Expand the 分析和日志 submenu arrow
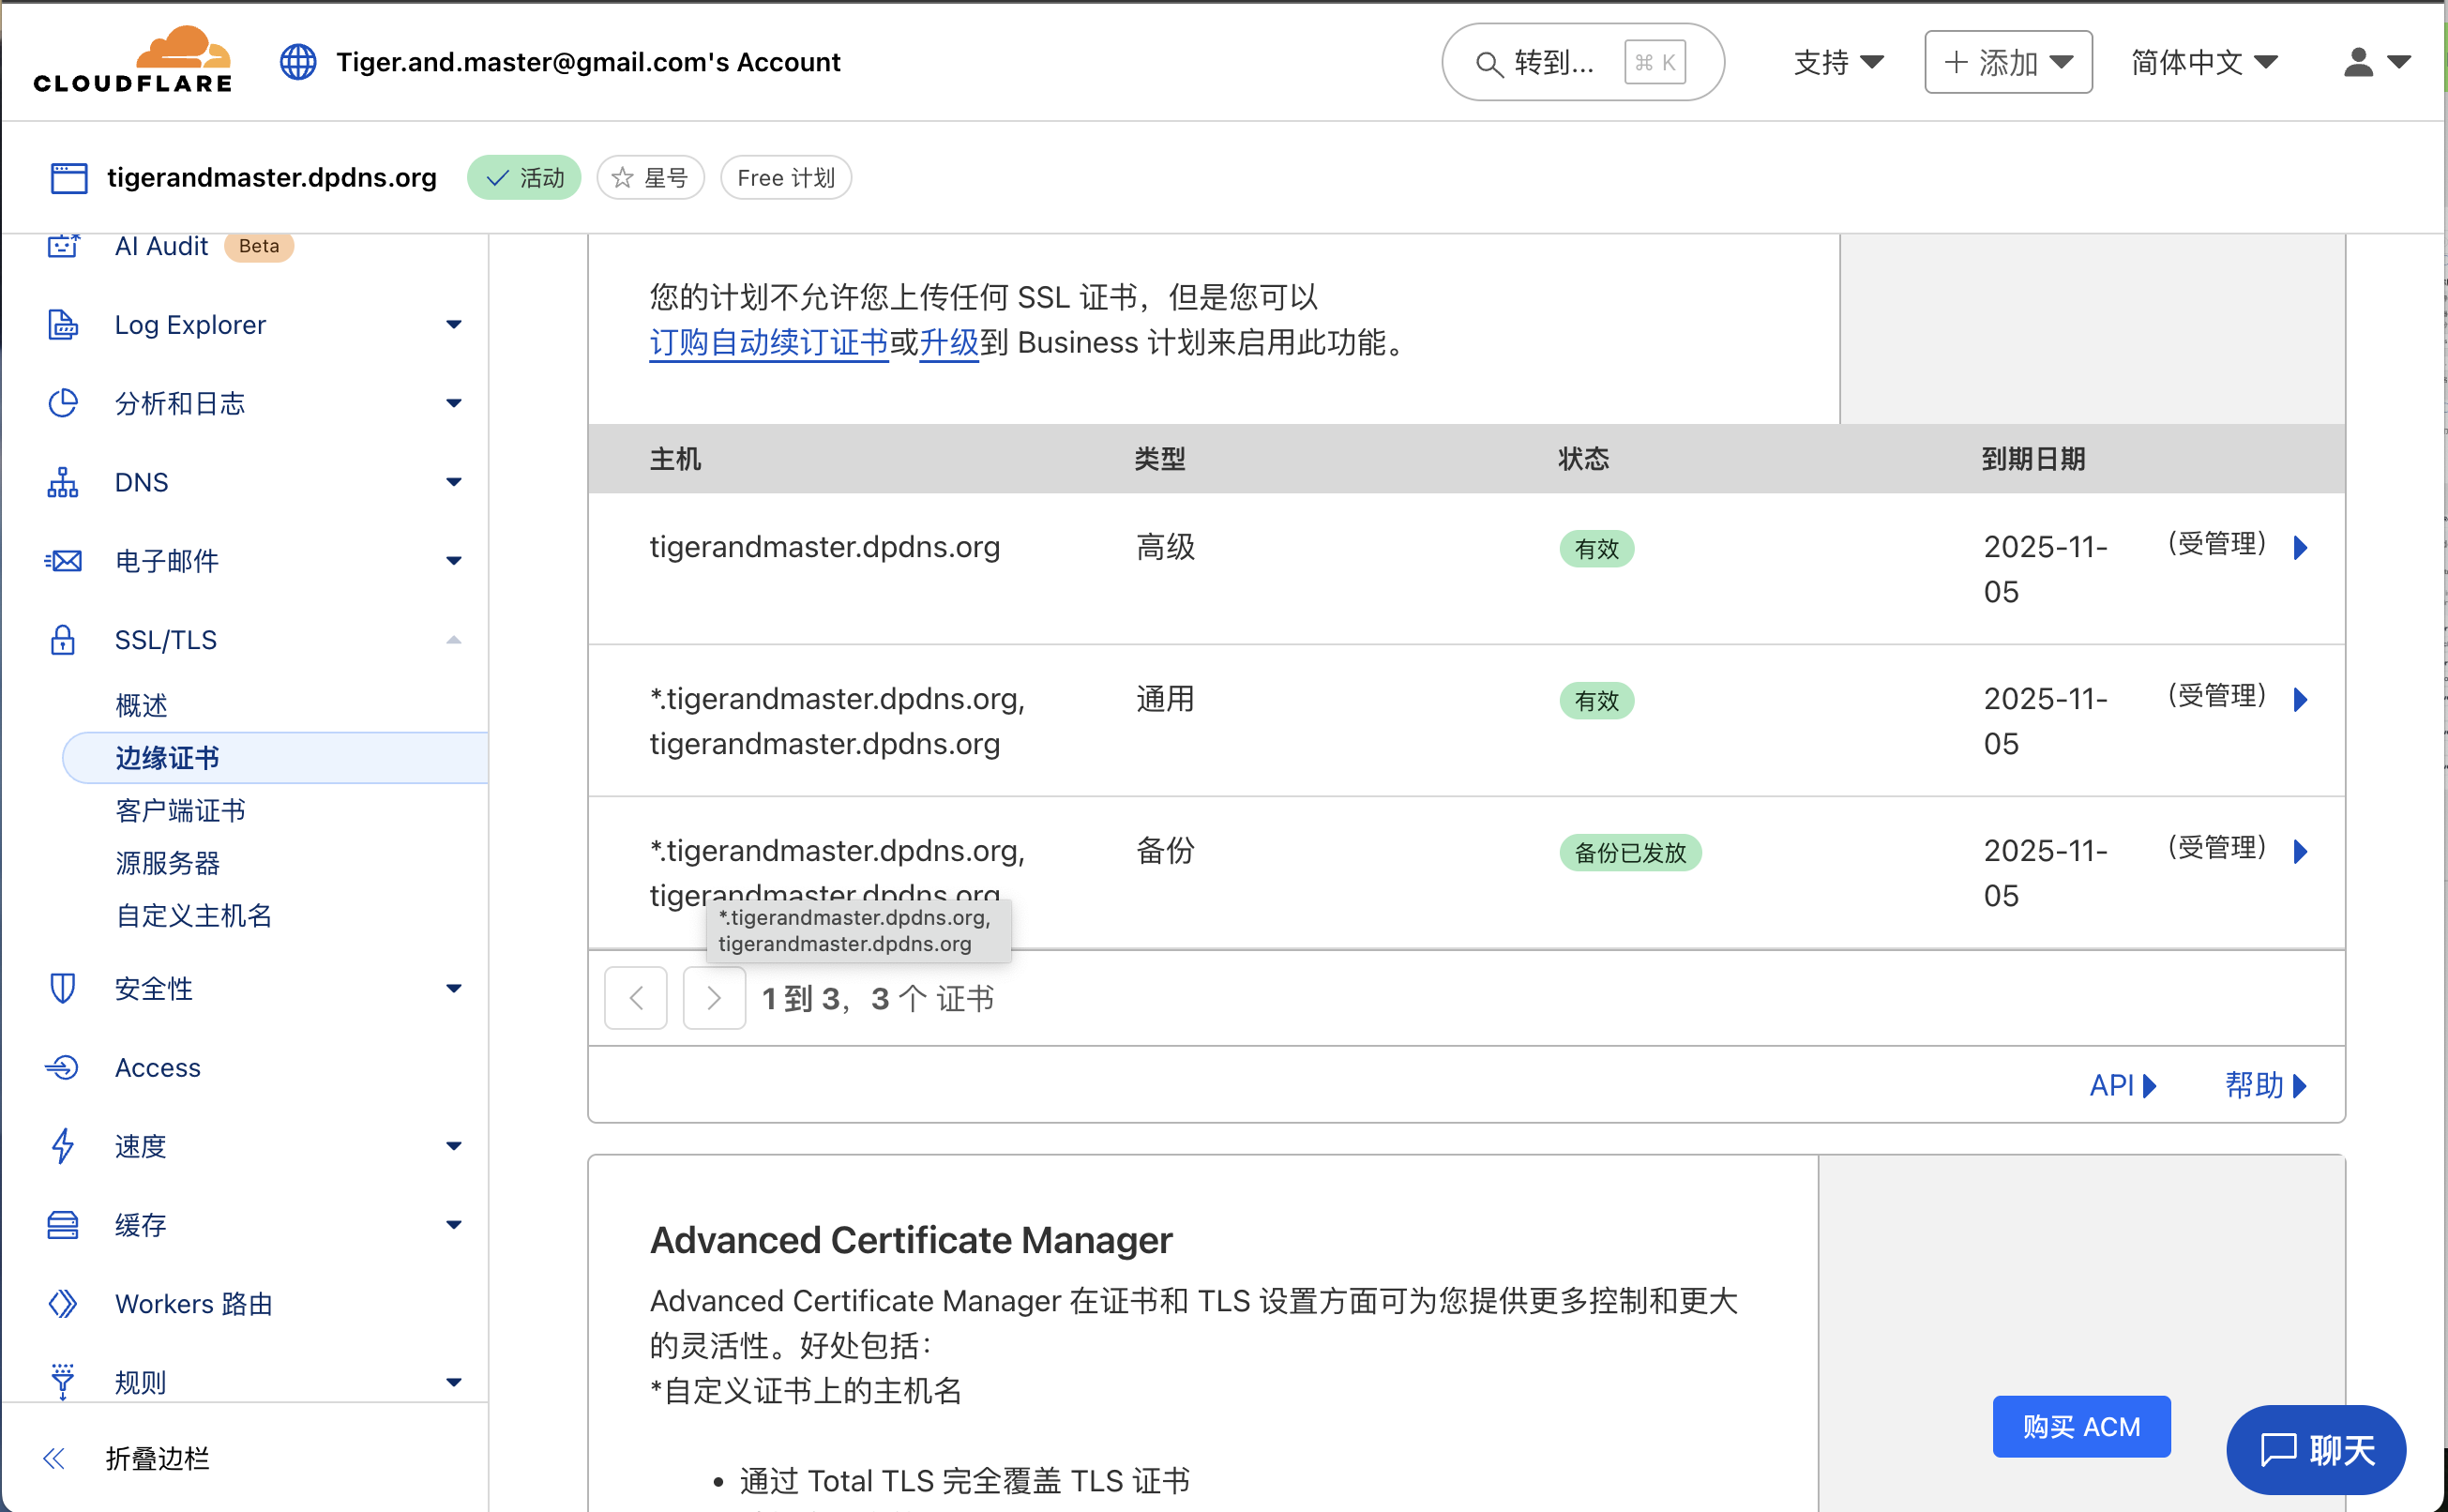The width and height of the screenshot is (2448, 1512). coord(454,403)
